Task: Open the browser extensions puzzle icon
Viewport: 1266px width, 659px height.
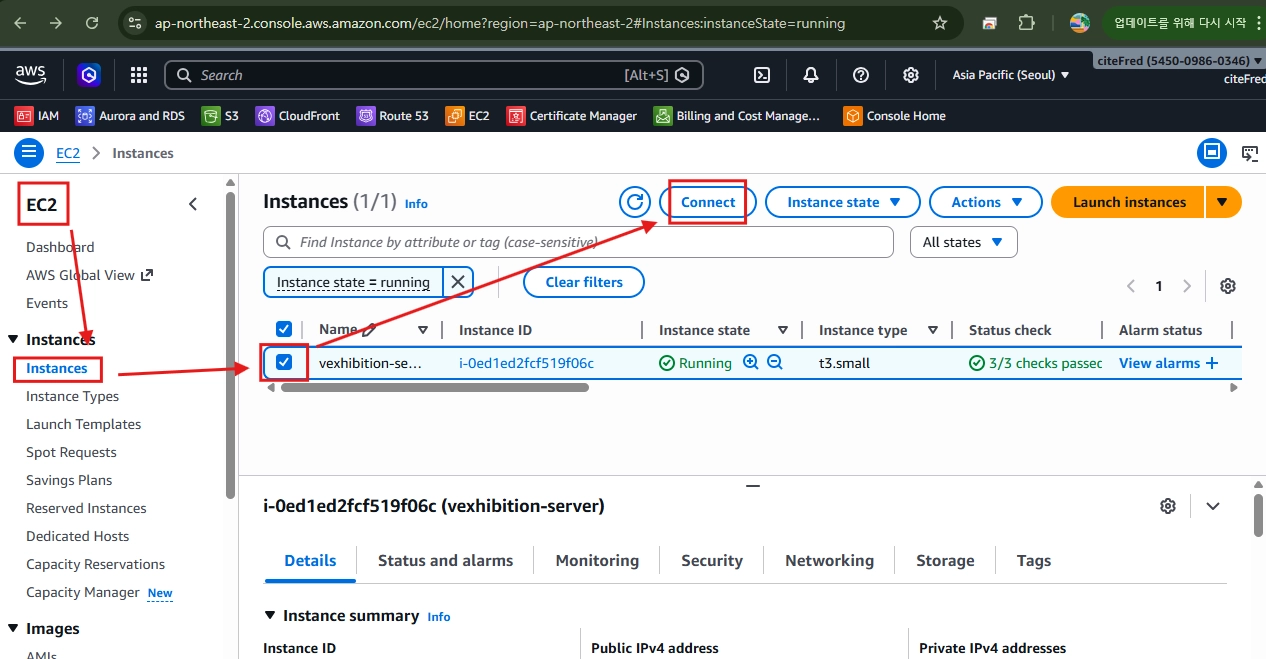Action: point(1026,23)
